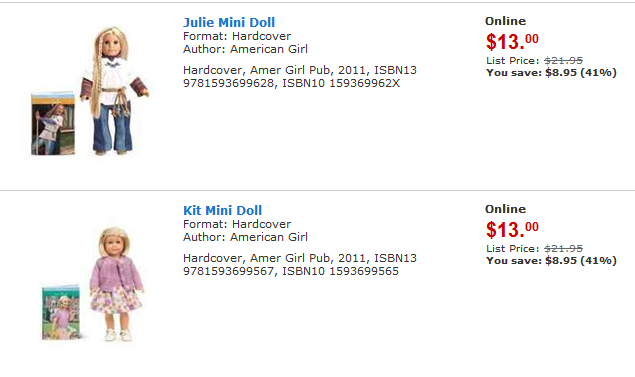This screenshot has width=635, height=377.
Task: Click the Kit Mini Doll $13.00 price
Action: pos(512,229)
